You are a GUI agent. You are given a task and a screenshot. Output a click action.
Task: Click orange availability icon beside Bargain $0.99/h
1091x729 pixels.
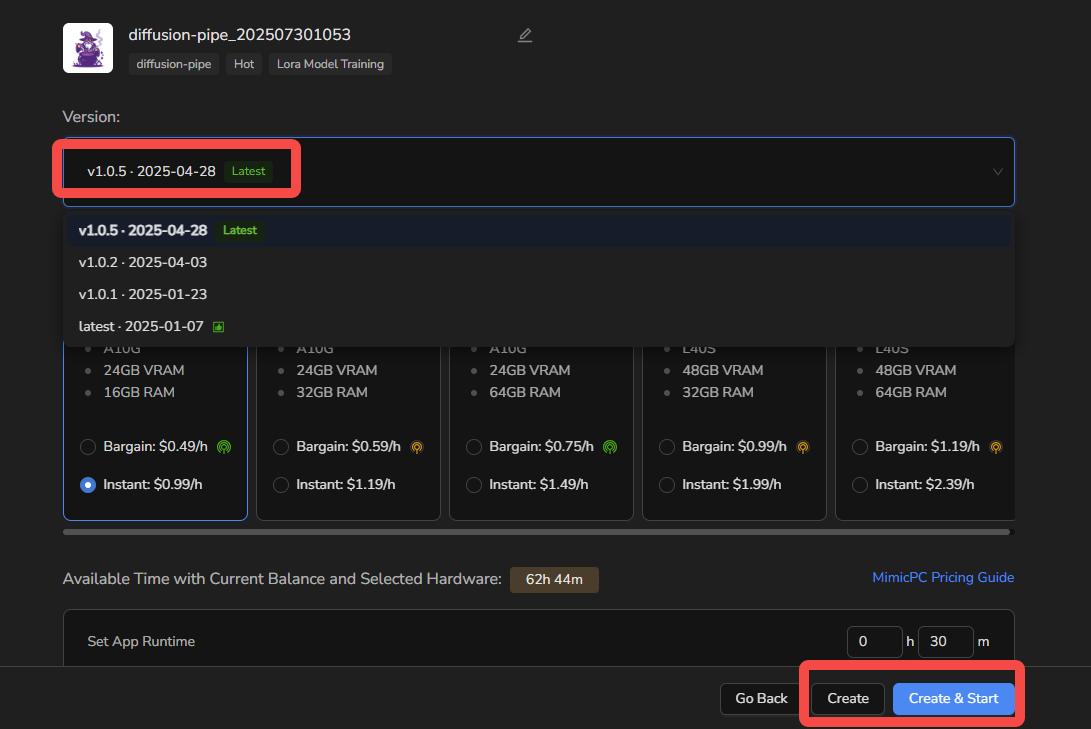click(803, 447)
